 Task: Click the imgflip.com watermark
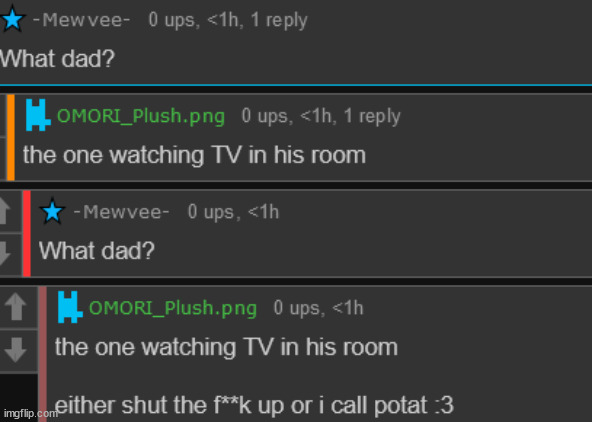pyautogui.click(x=29, y=414)
